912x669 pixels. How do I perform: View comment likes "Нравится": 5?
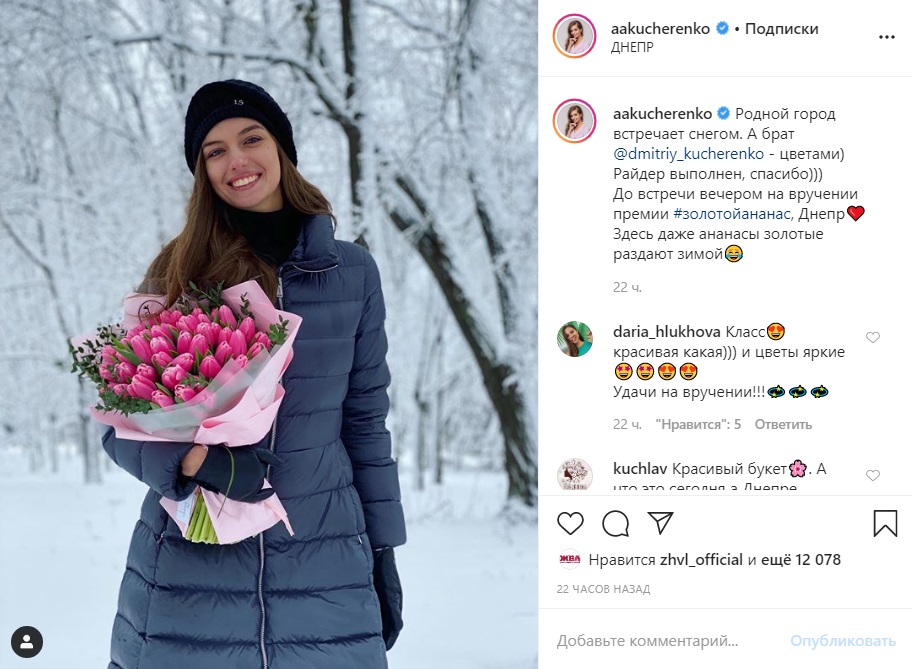click(x=698, y=424)
